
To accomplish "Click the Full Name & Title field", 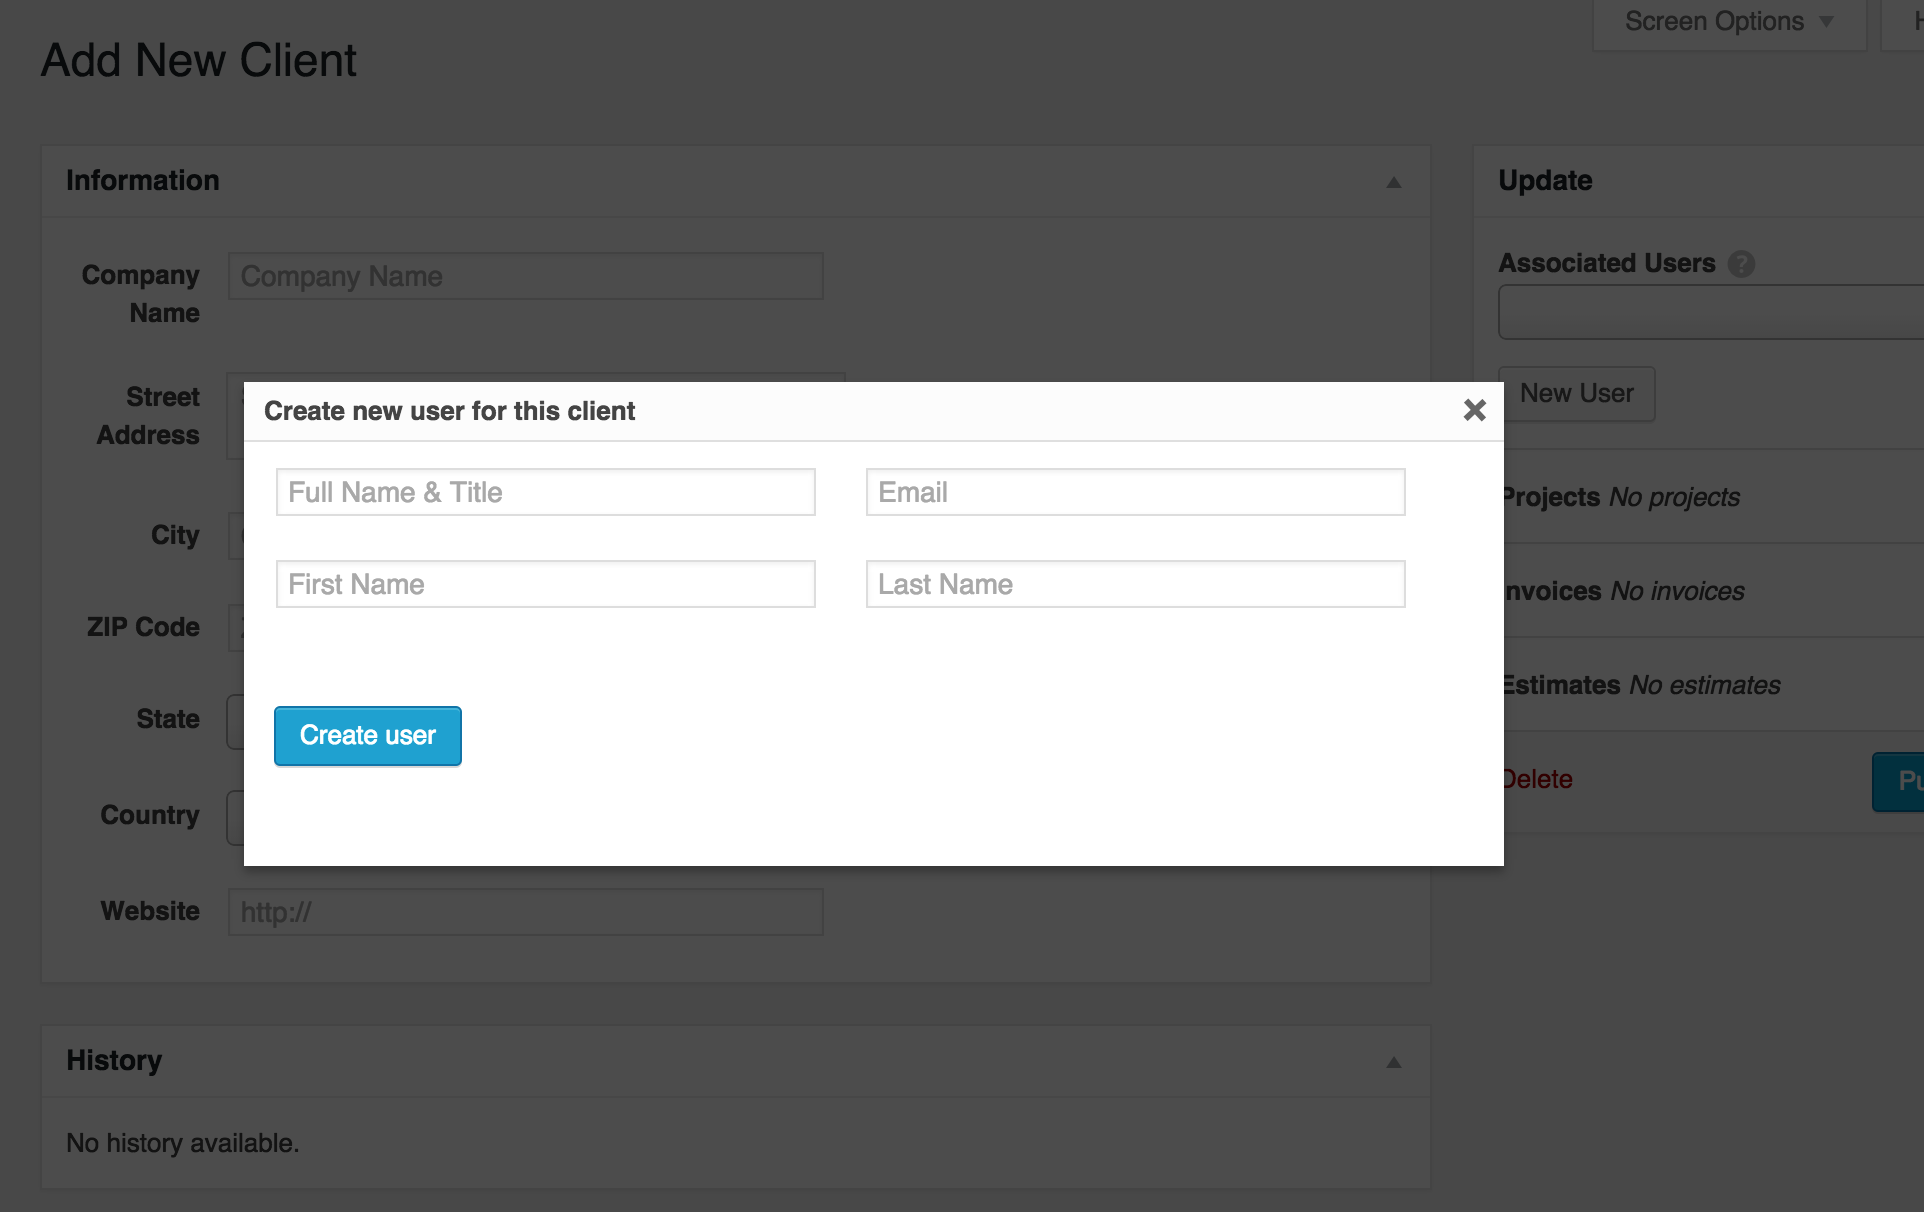I will (x=545, y=491).
